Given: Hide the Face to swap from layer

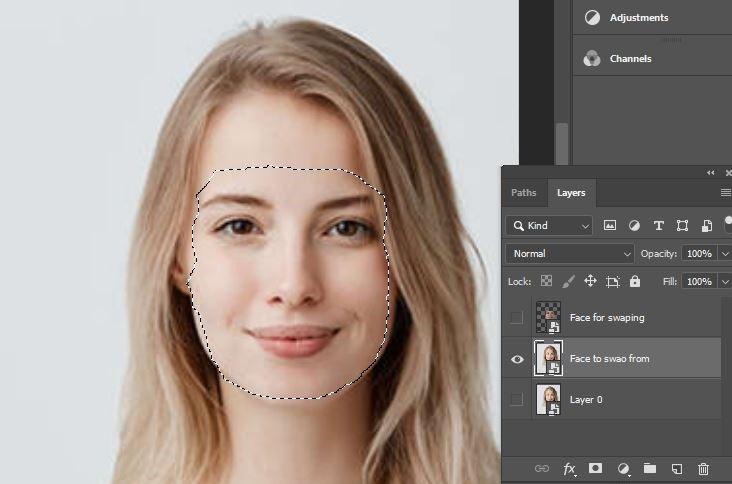Looking at the screenshot, I should 517,359.
